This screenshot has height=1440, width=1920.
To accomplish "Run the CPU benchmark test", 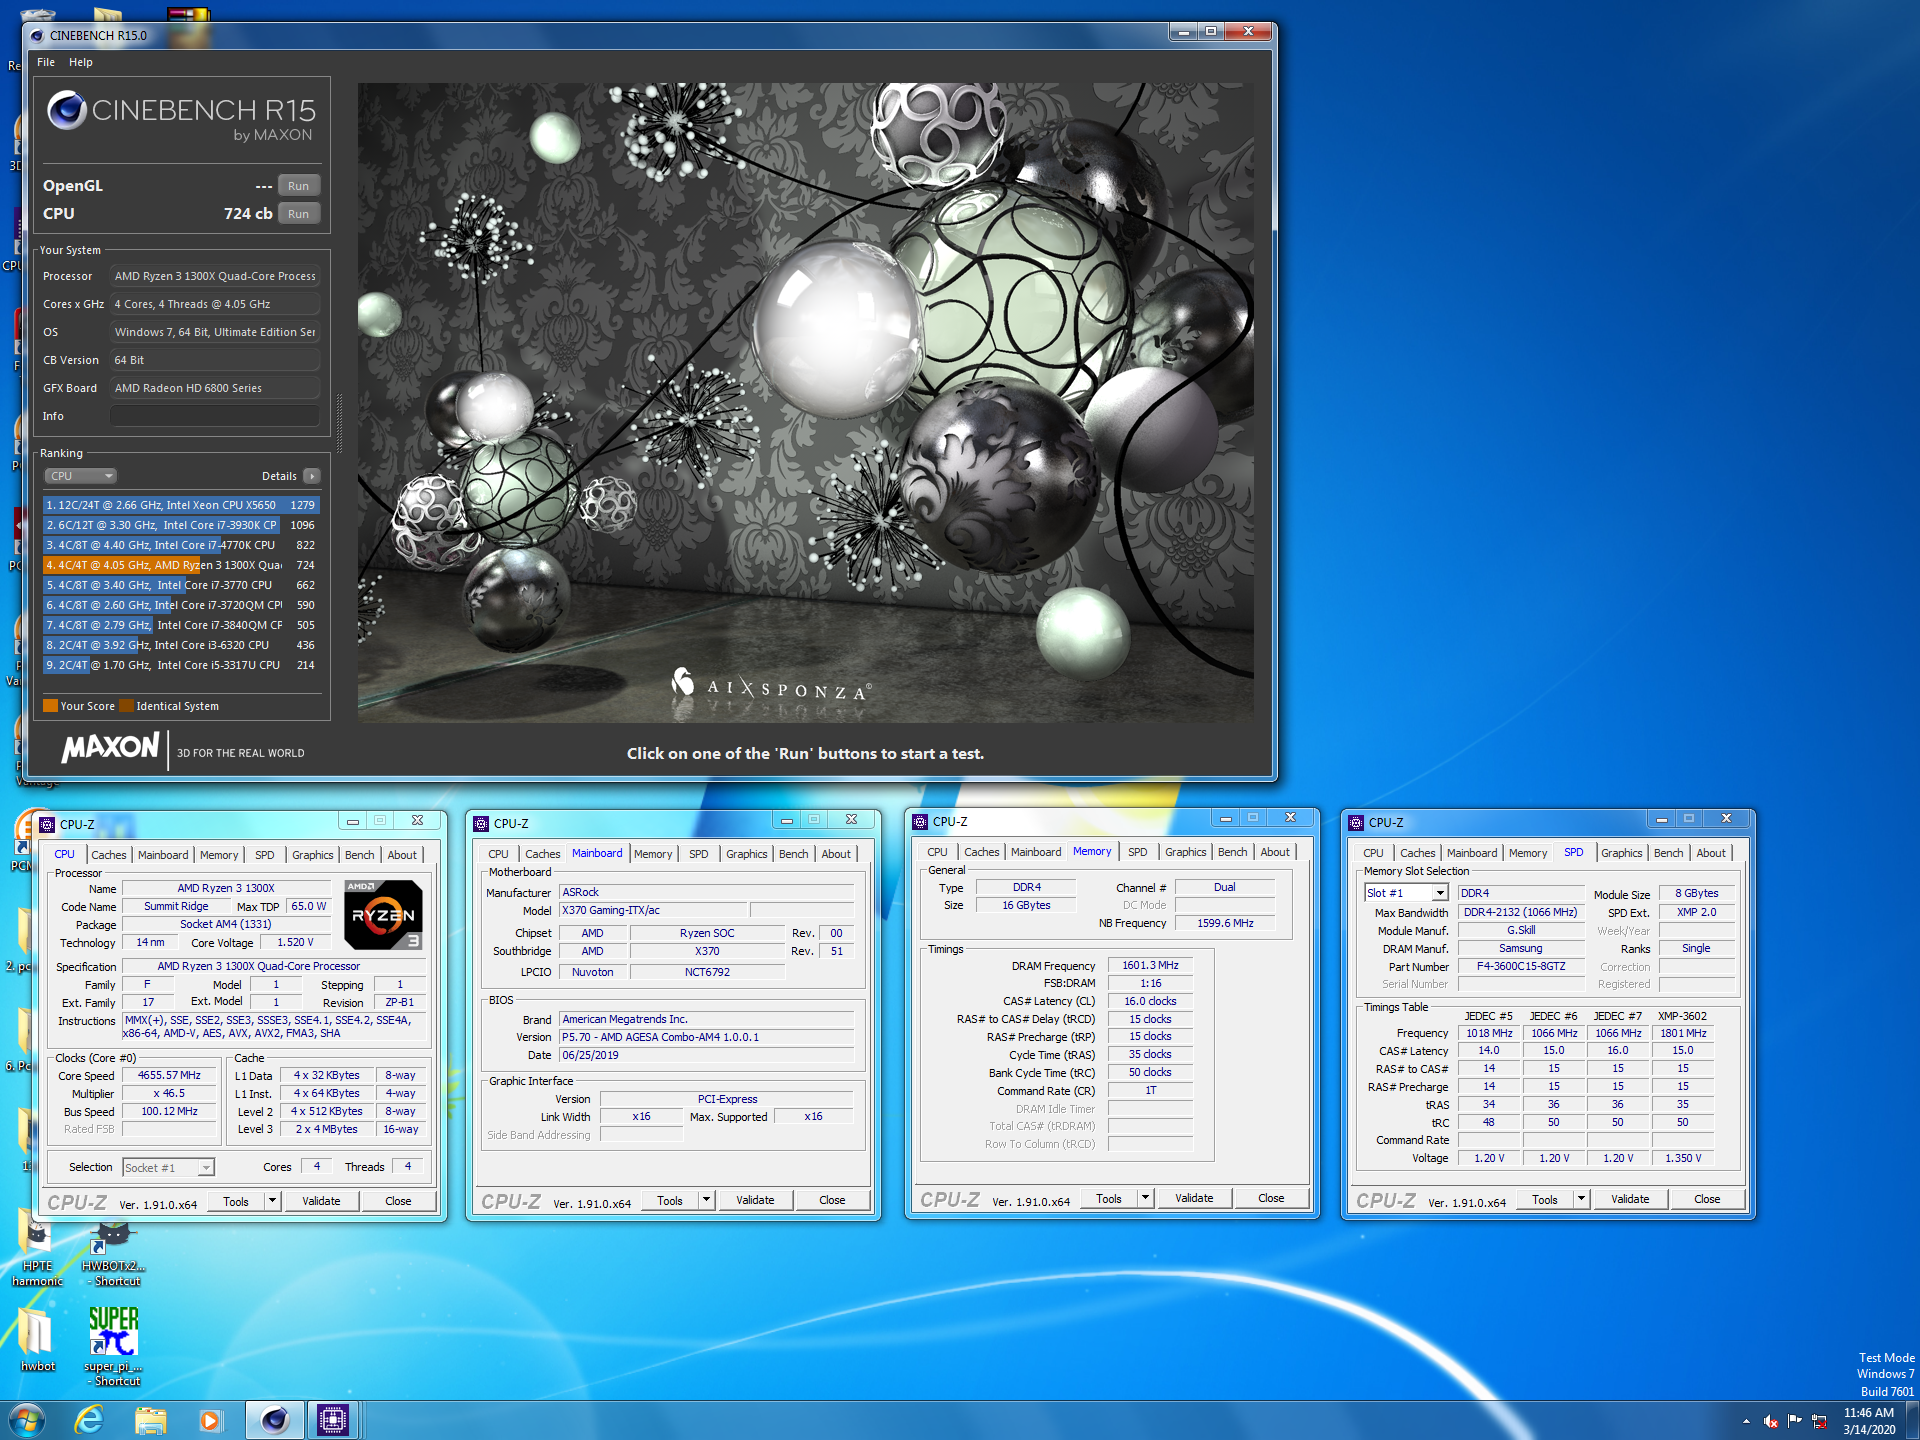I will [x=299, y=214].
